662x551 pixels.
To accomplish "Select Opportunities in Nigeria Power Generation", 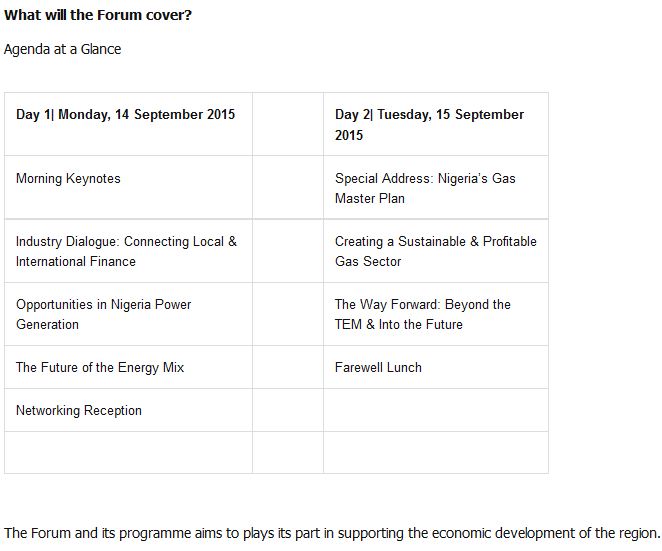I will pos(103,314).
